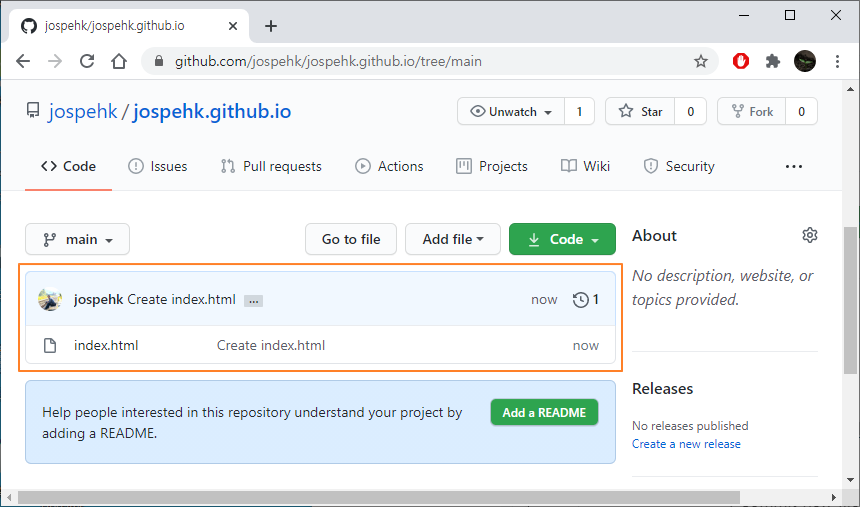Open the index.html file
The height and width of the screenshot is (507, 860).
pos(106,345)
